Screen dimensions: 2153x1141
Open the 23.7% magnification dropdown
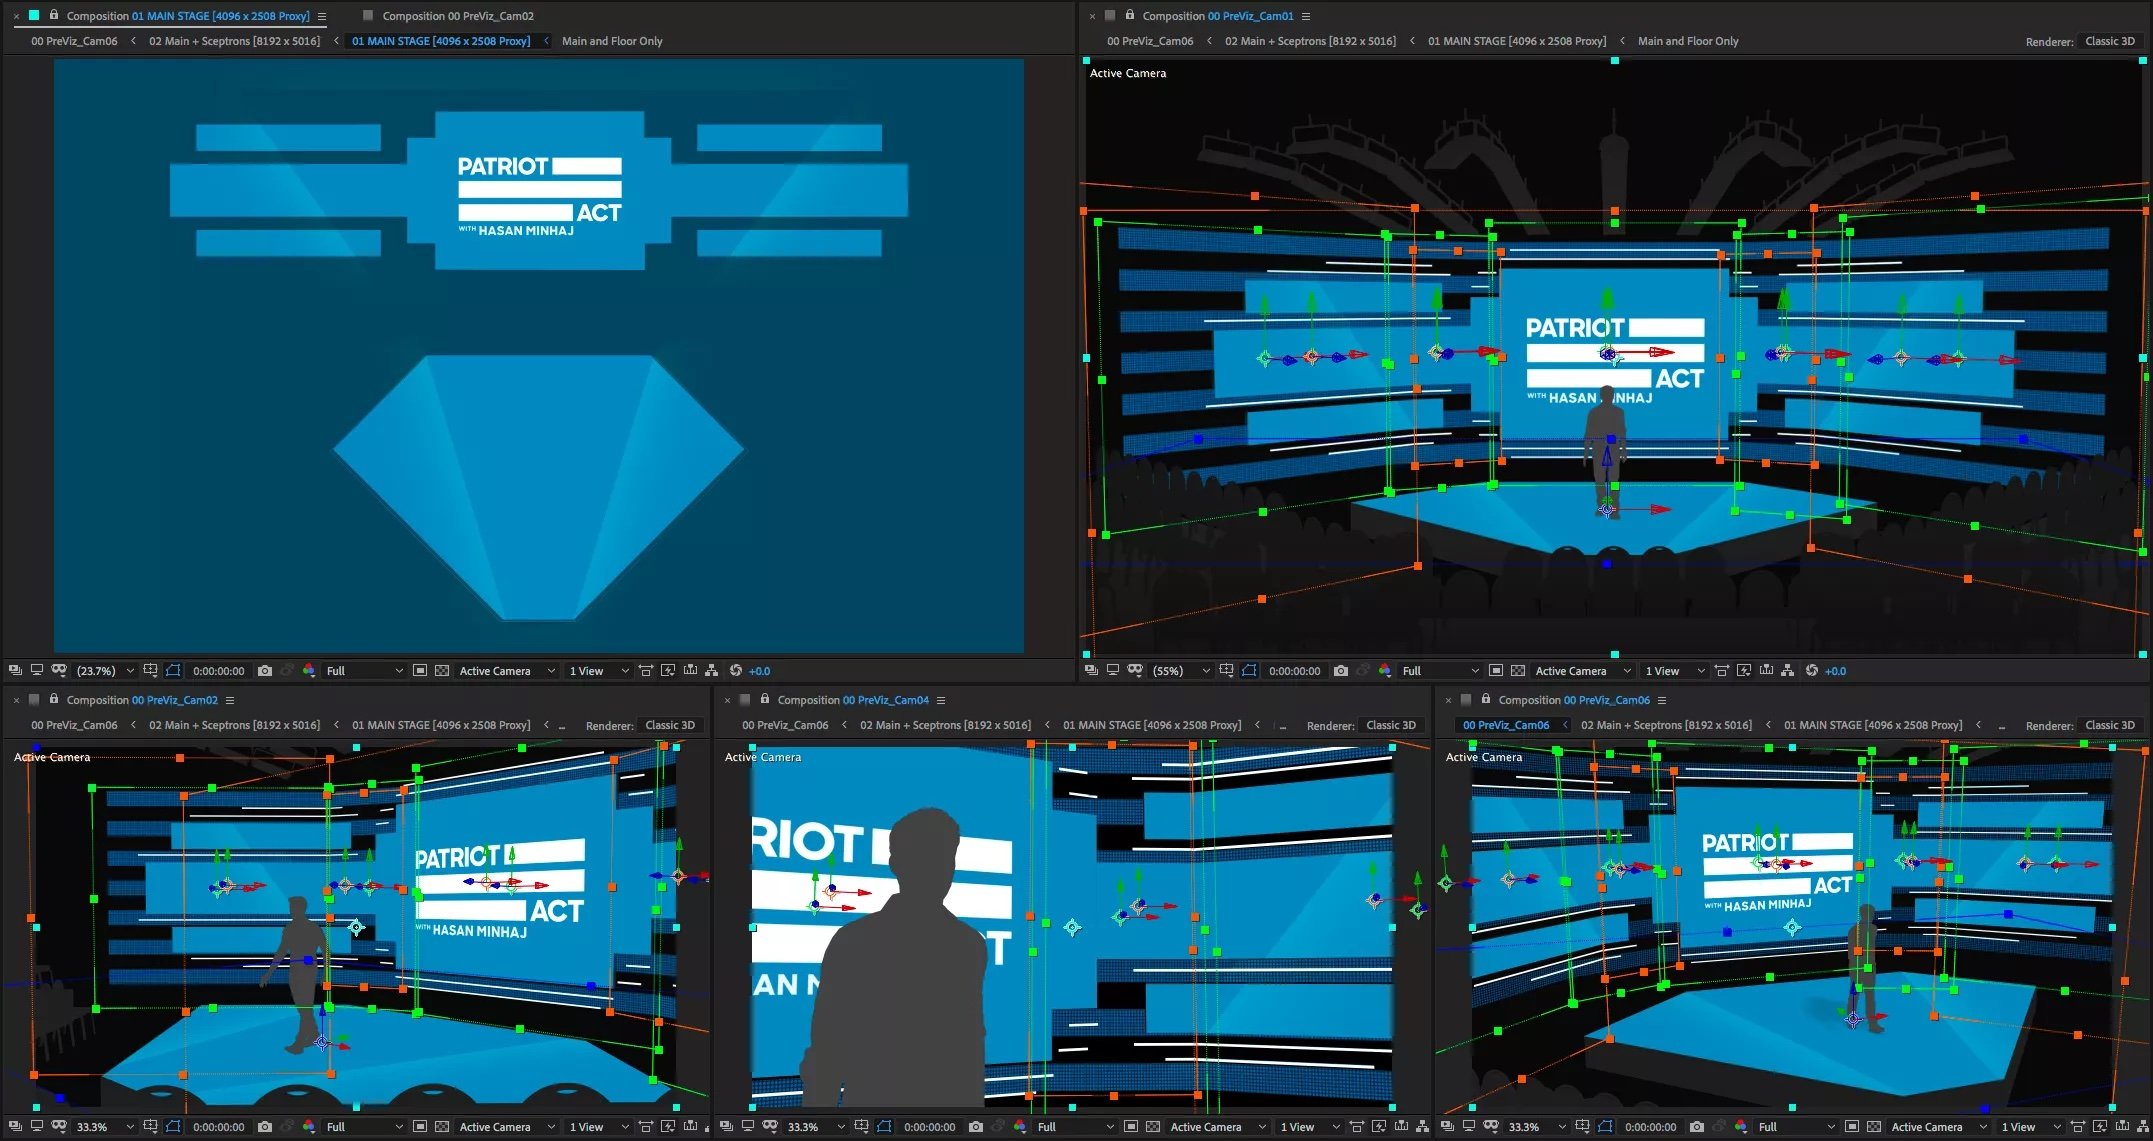tap(105, 671)
